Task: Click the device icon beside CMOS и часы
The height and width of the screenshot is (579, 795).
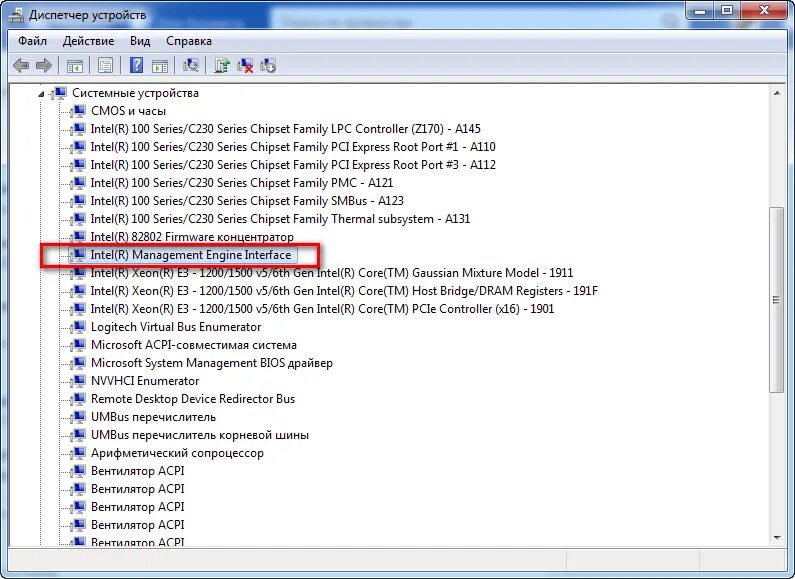Action: [x=79, y=111]
